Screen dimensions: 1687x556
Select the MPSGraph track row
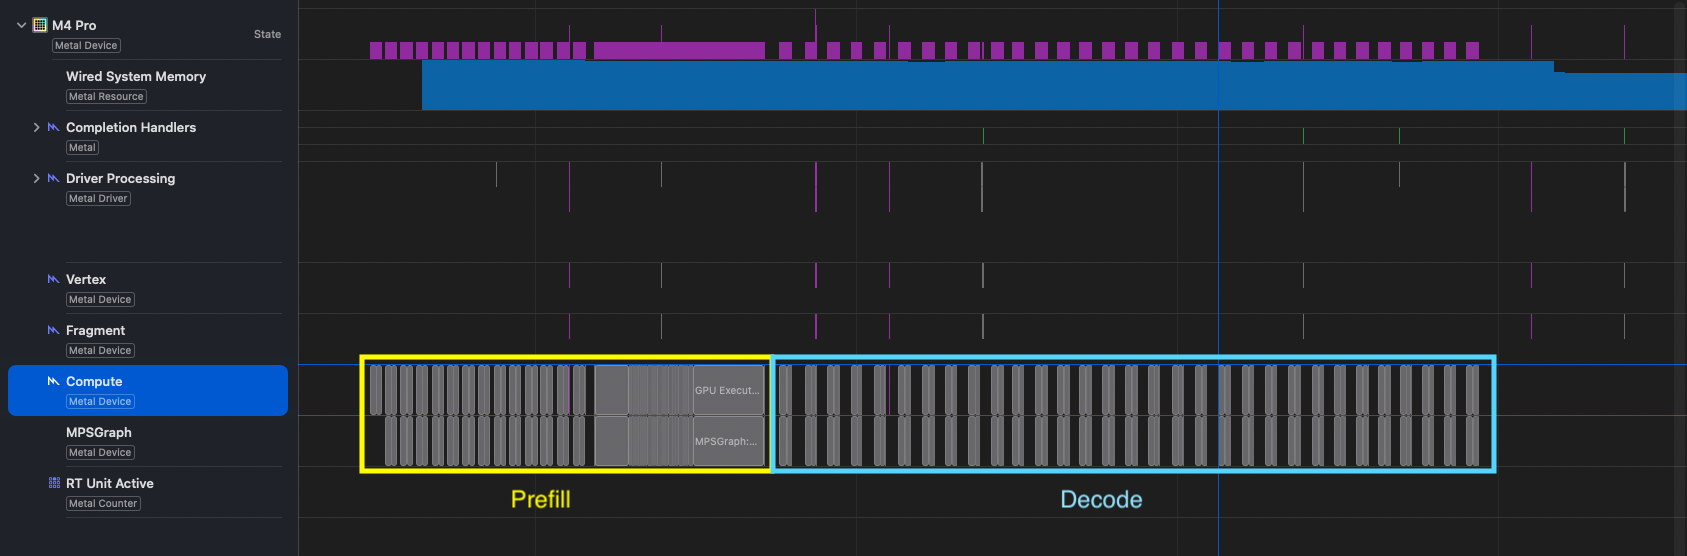point(148,441)
